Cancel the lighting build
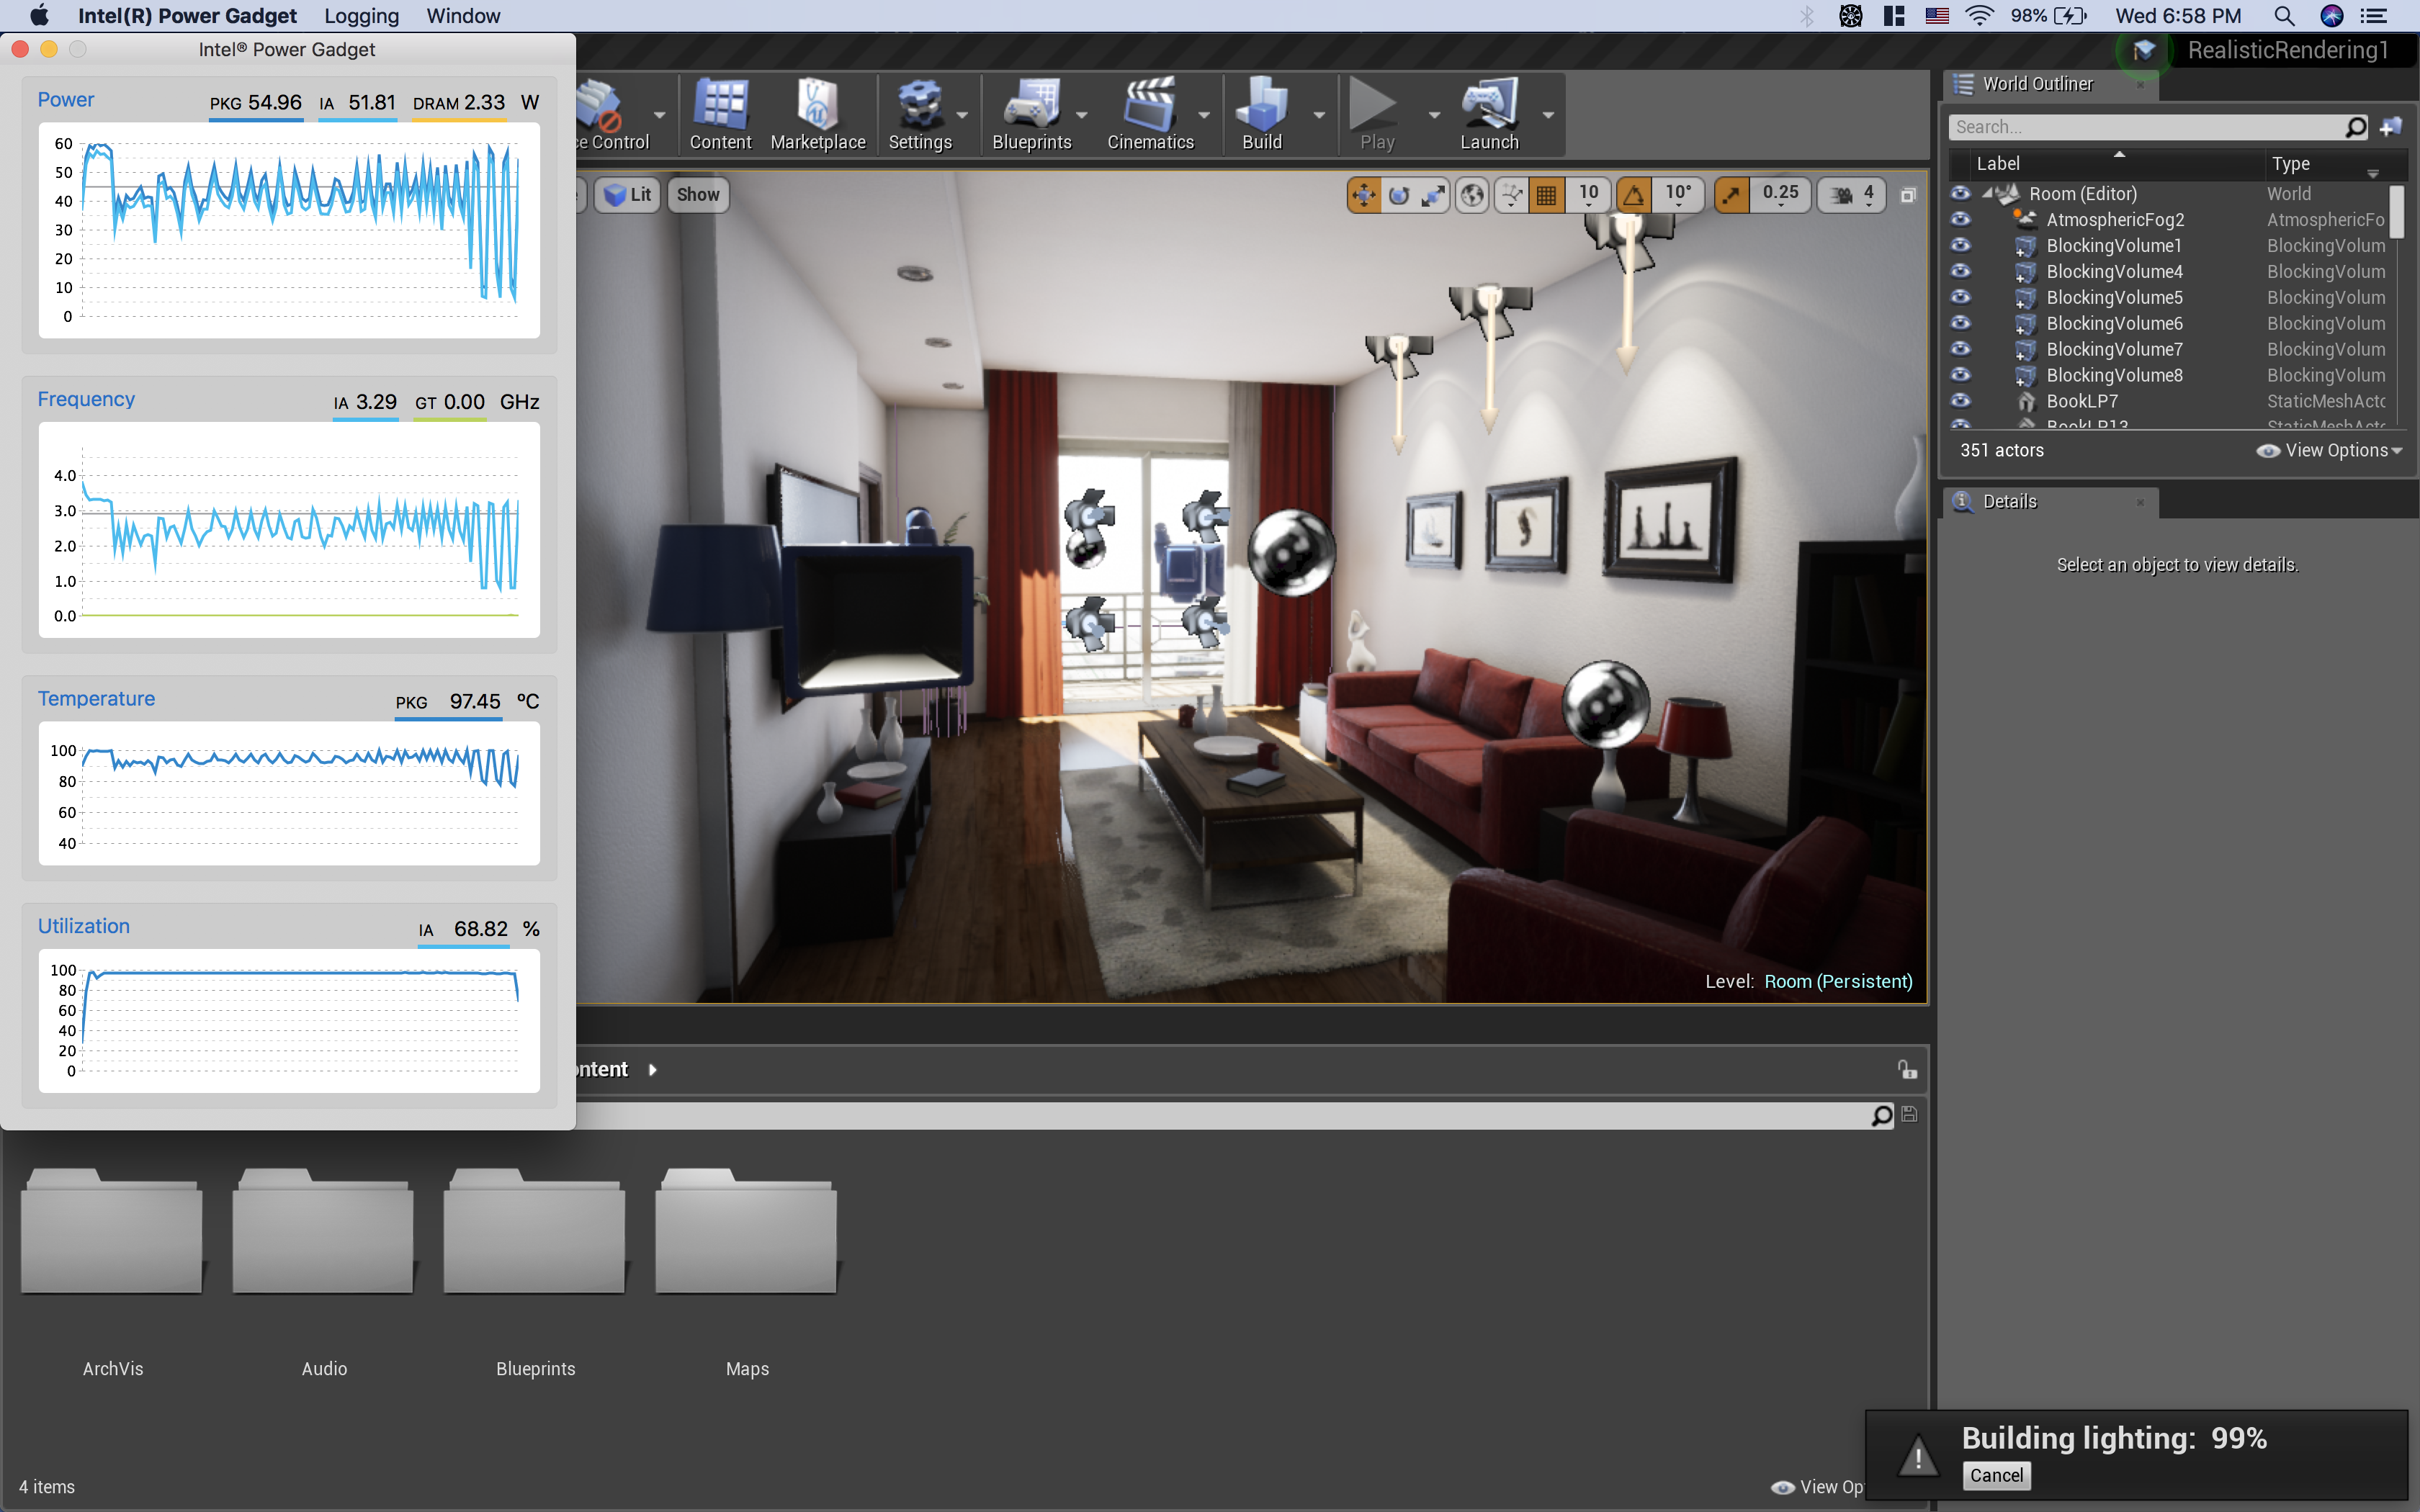 1996,1475
